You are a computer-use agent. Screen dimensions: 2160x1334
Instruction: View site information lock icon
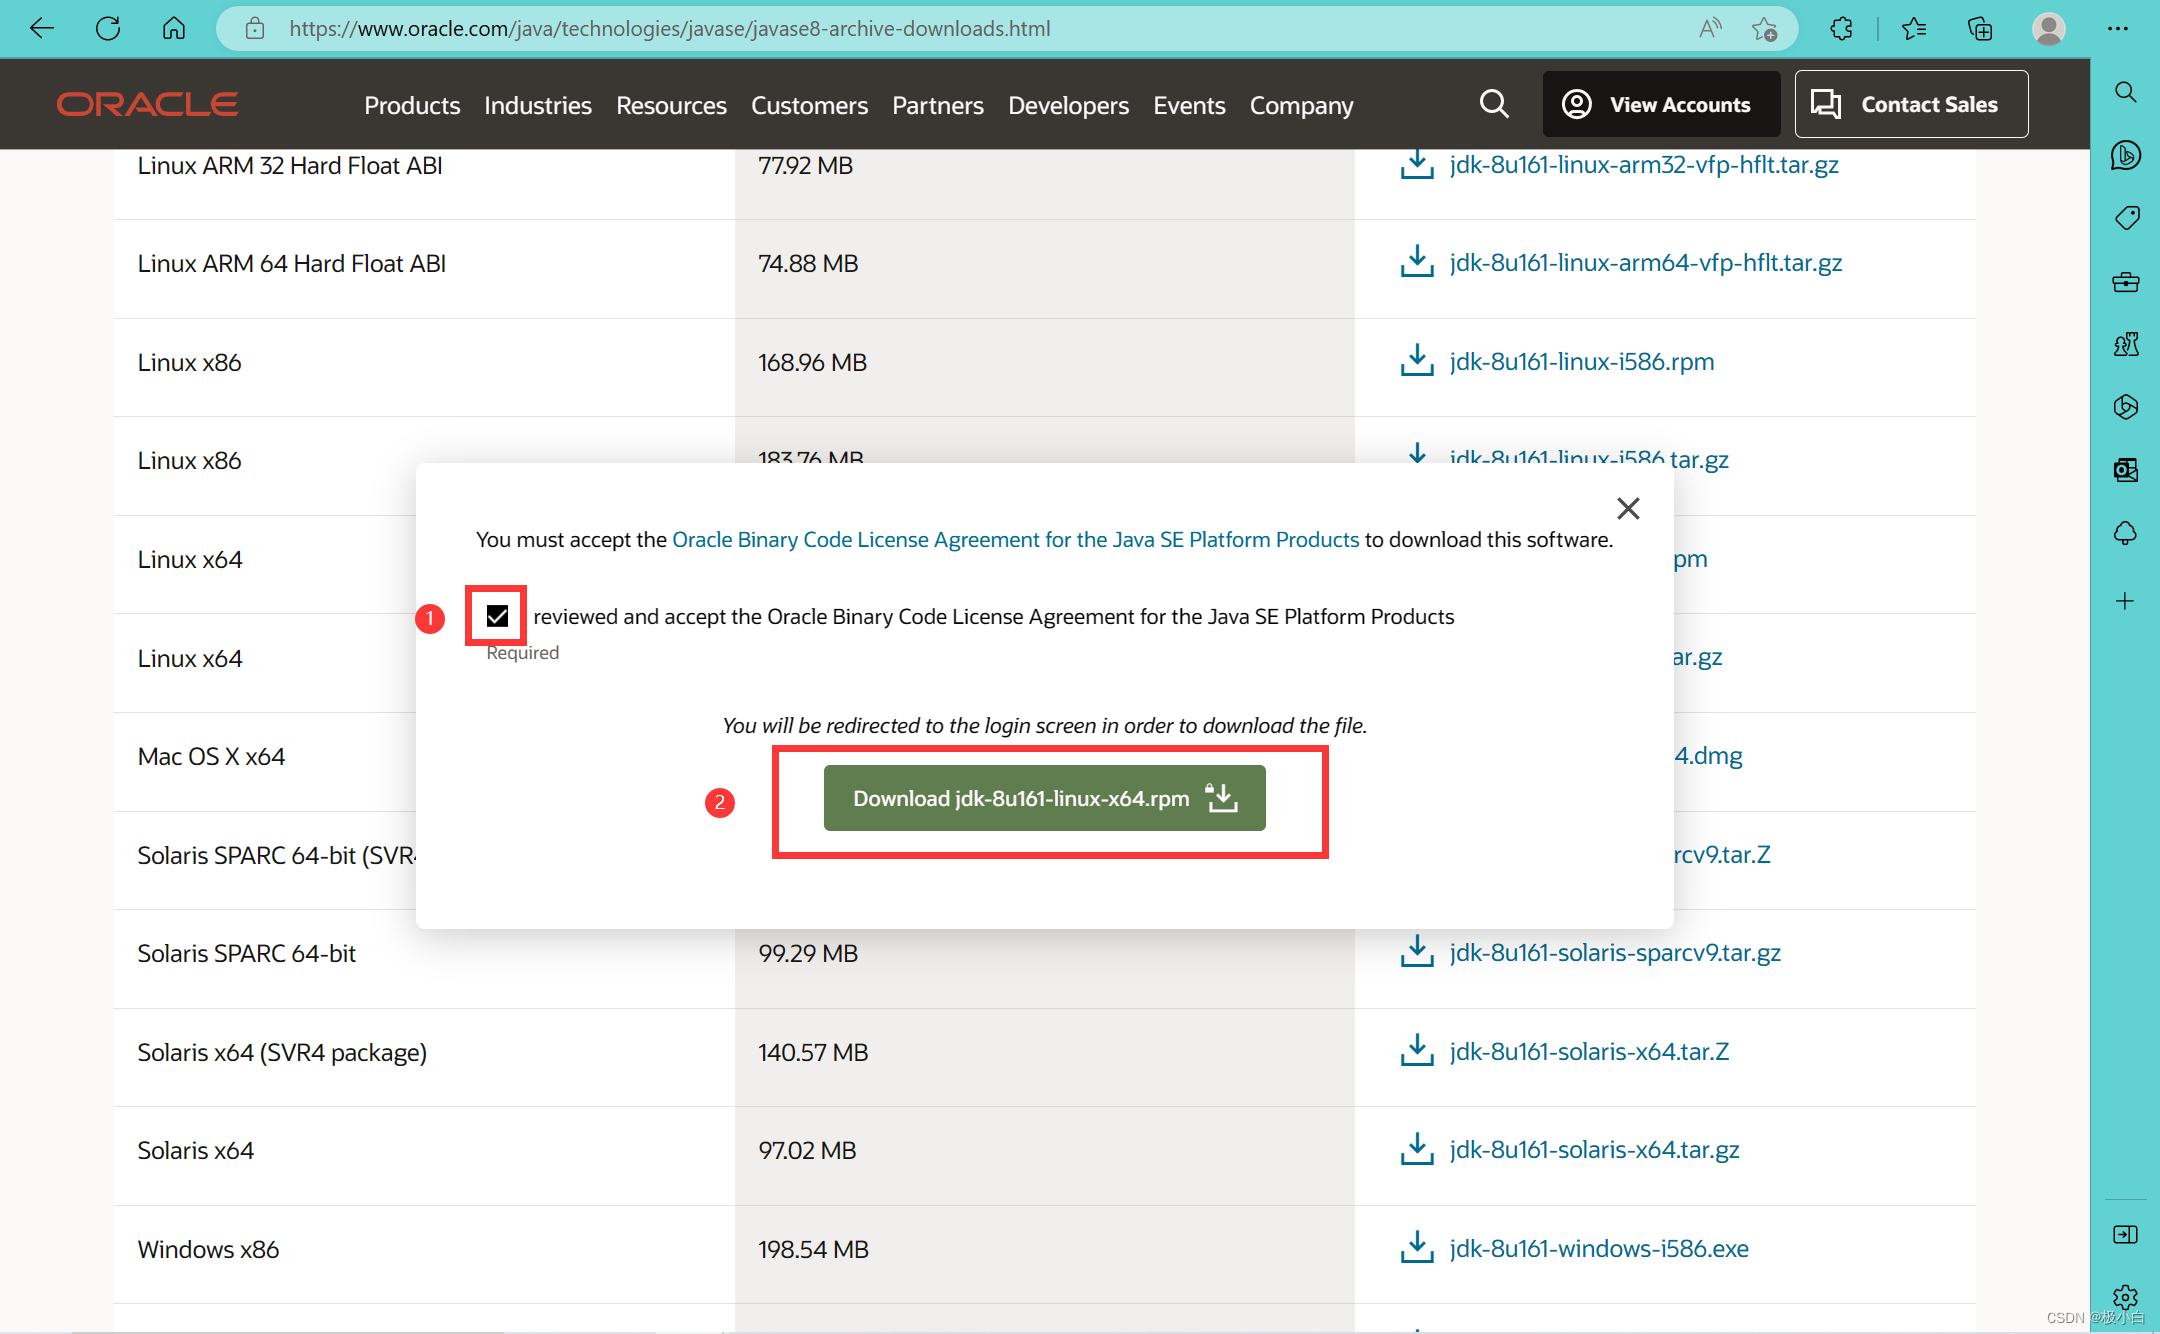coord(255,29)
